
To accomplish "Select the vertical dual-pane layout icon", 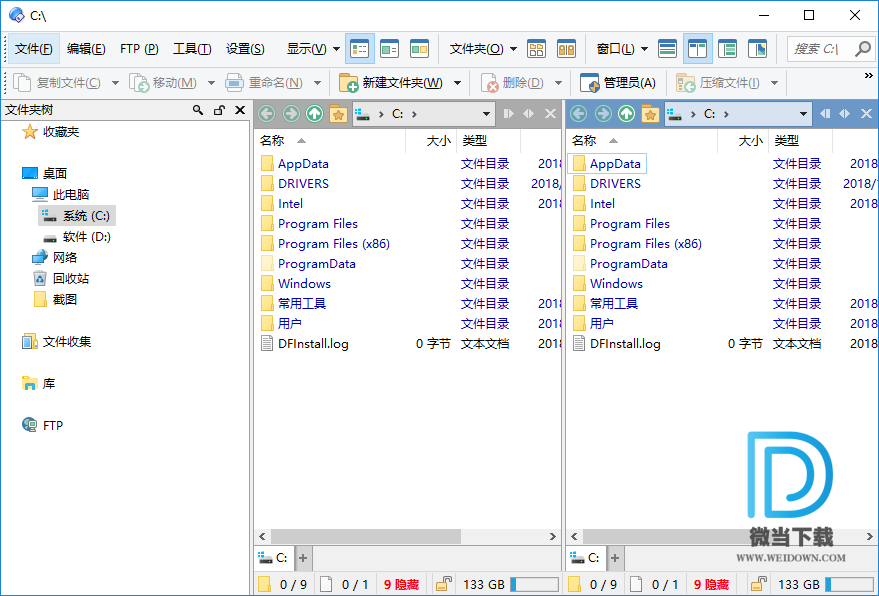I will click(697, 49).
